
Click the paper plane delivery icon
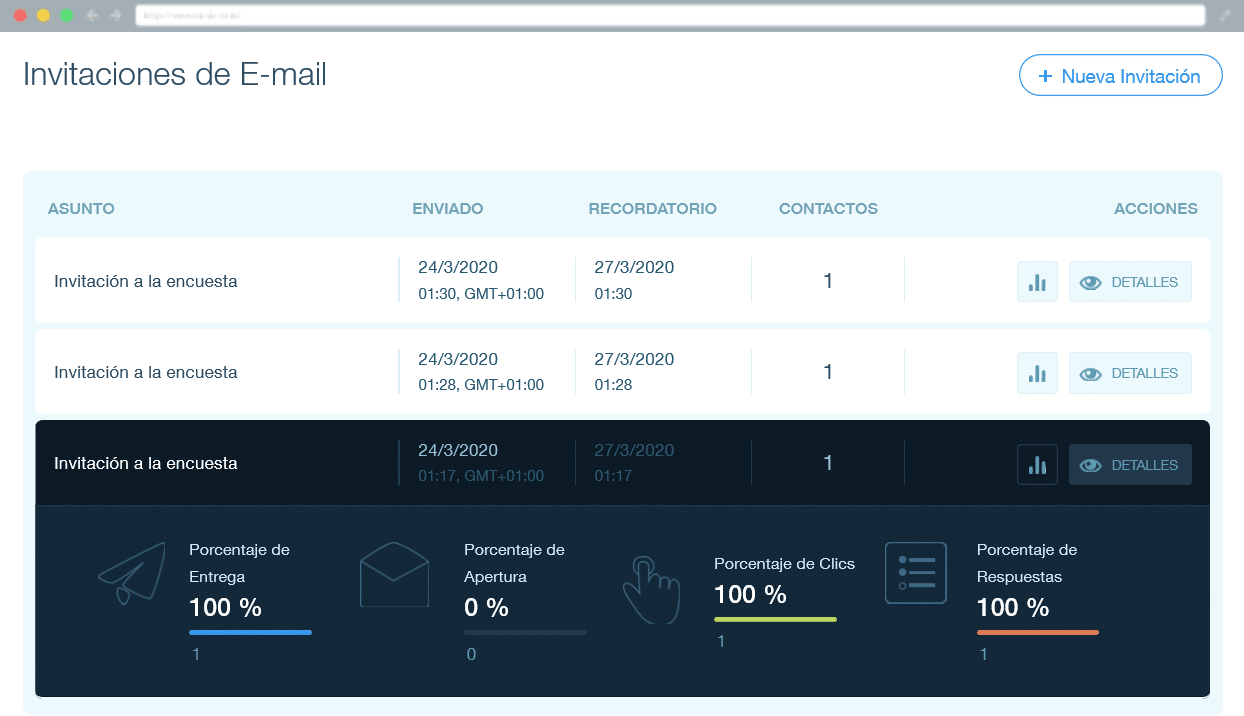132,573
